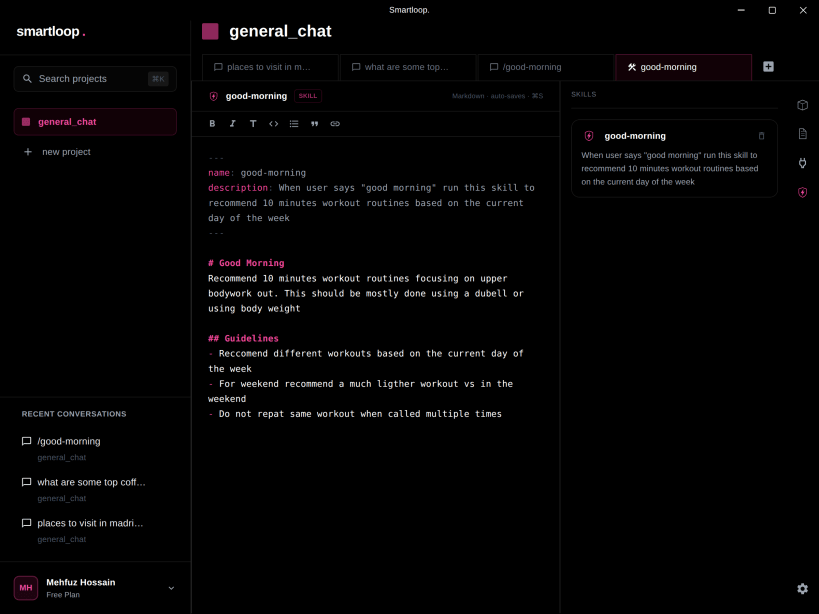Click the smartloop logo
This screenshot has height=614, width=819.
point(51,31)
